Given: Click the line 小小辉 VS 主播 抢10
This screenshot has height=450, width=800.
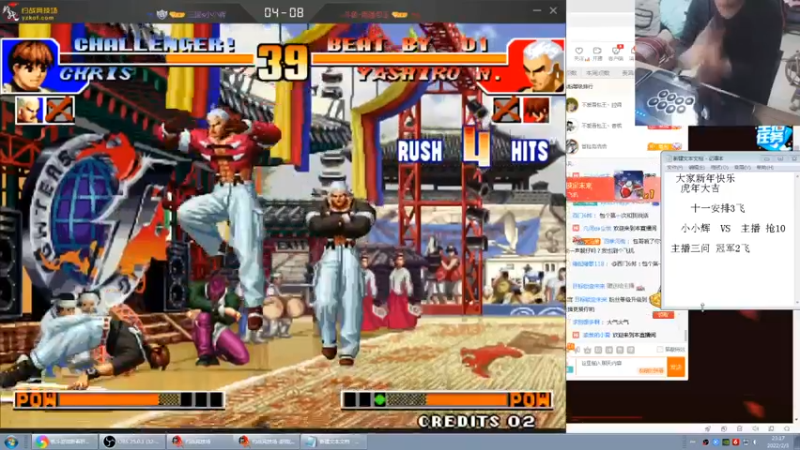Looking at the screenshot, I should coord(733,228).
